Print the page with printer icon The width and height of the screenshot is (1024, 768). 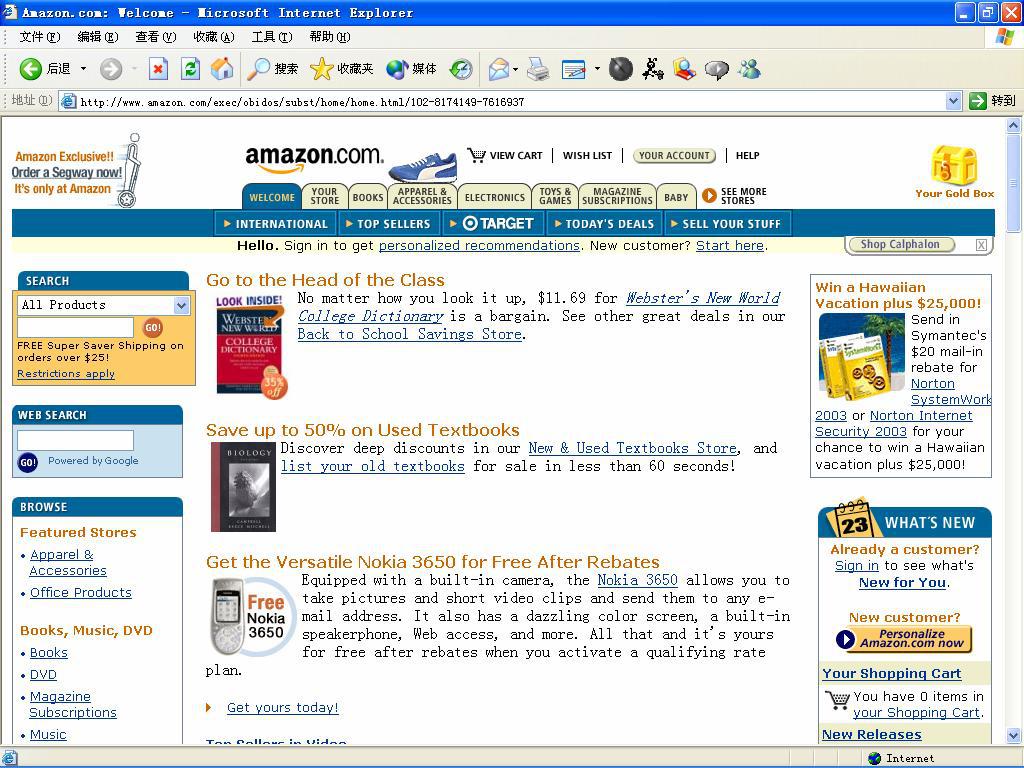(538, 69)
